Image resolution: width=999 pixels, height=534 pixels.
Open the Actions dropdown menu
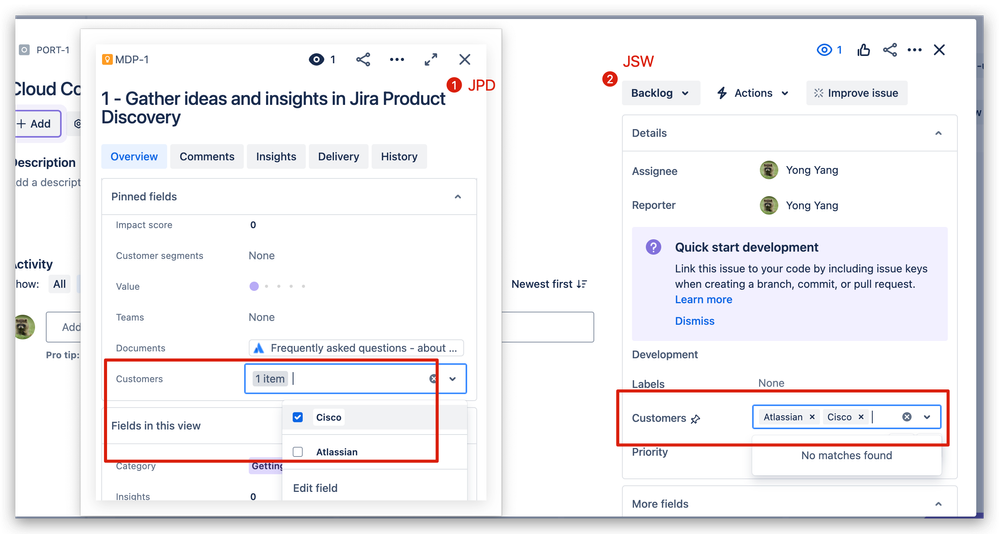pyautogui.click(x=752, y=93)
